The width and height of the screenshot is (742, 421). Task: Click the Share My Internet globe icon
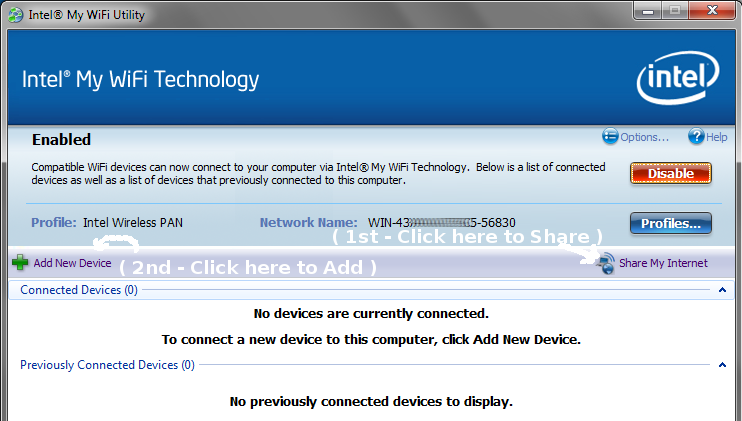[x=606, y=263]
